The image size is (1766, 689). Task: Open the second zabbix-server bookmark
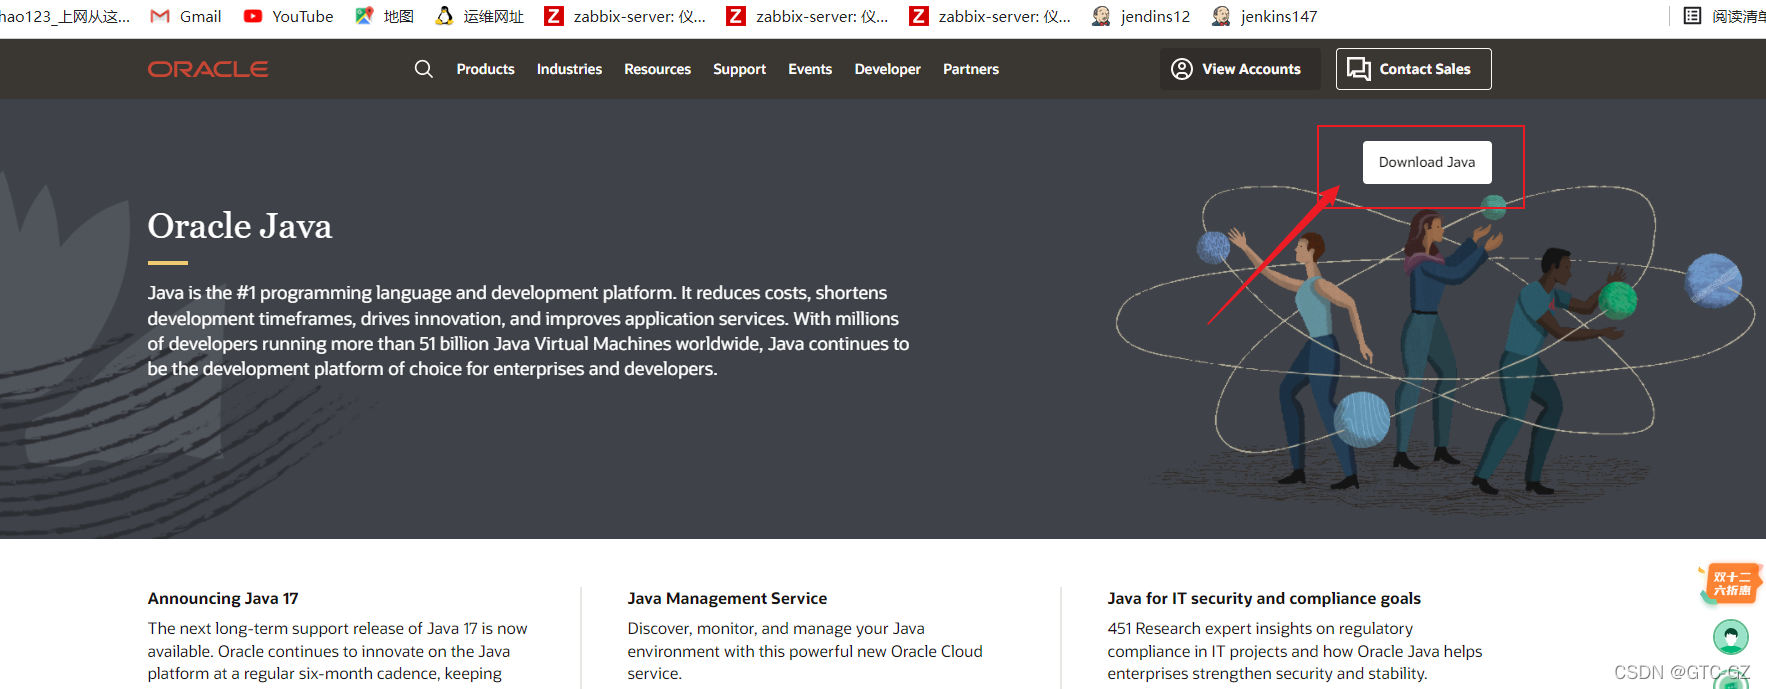click(x=807, y=16)
